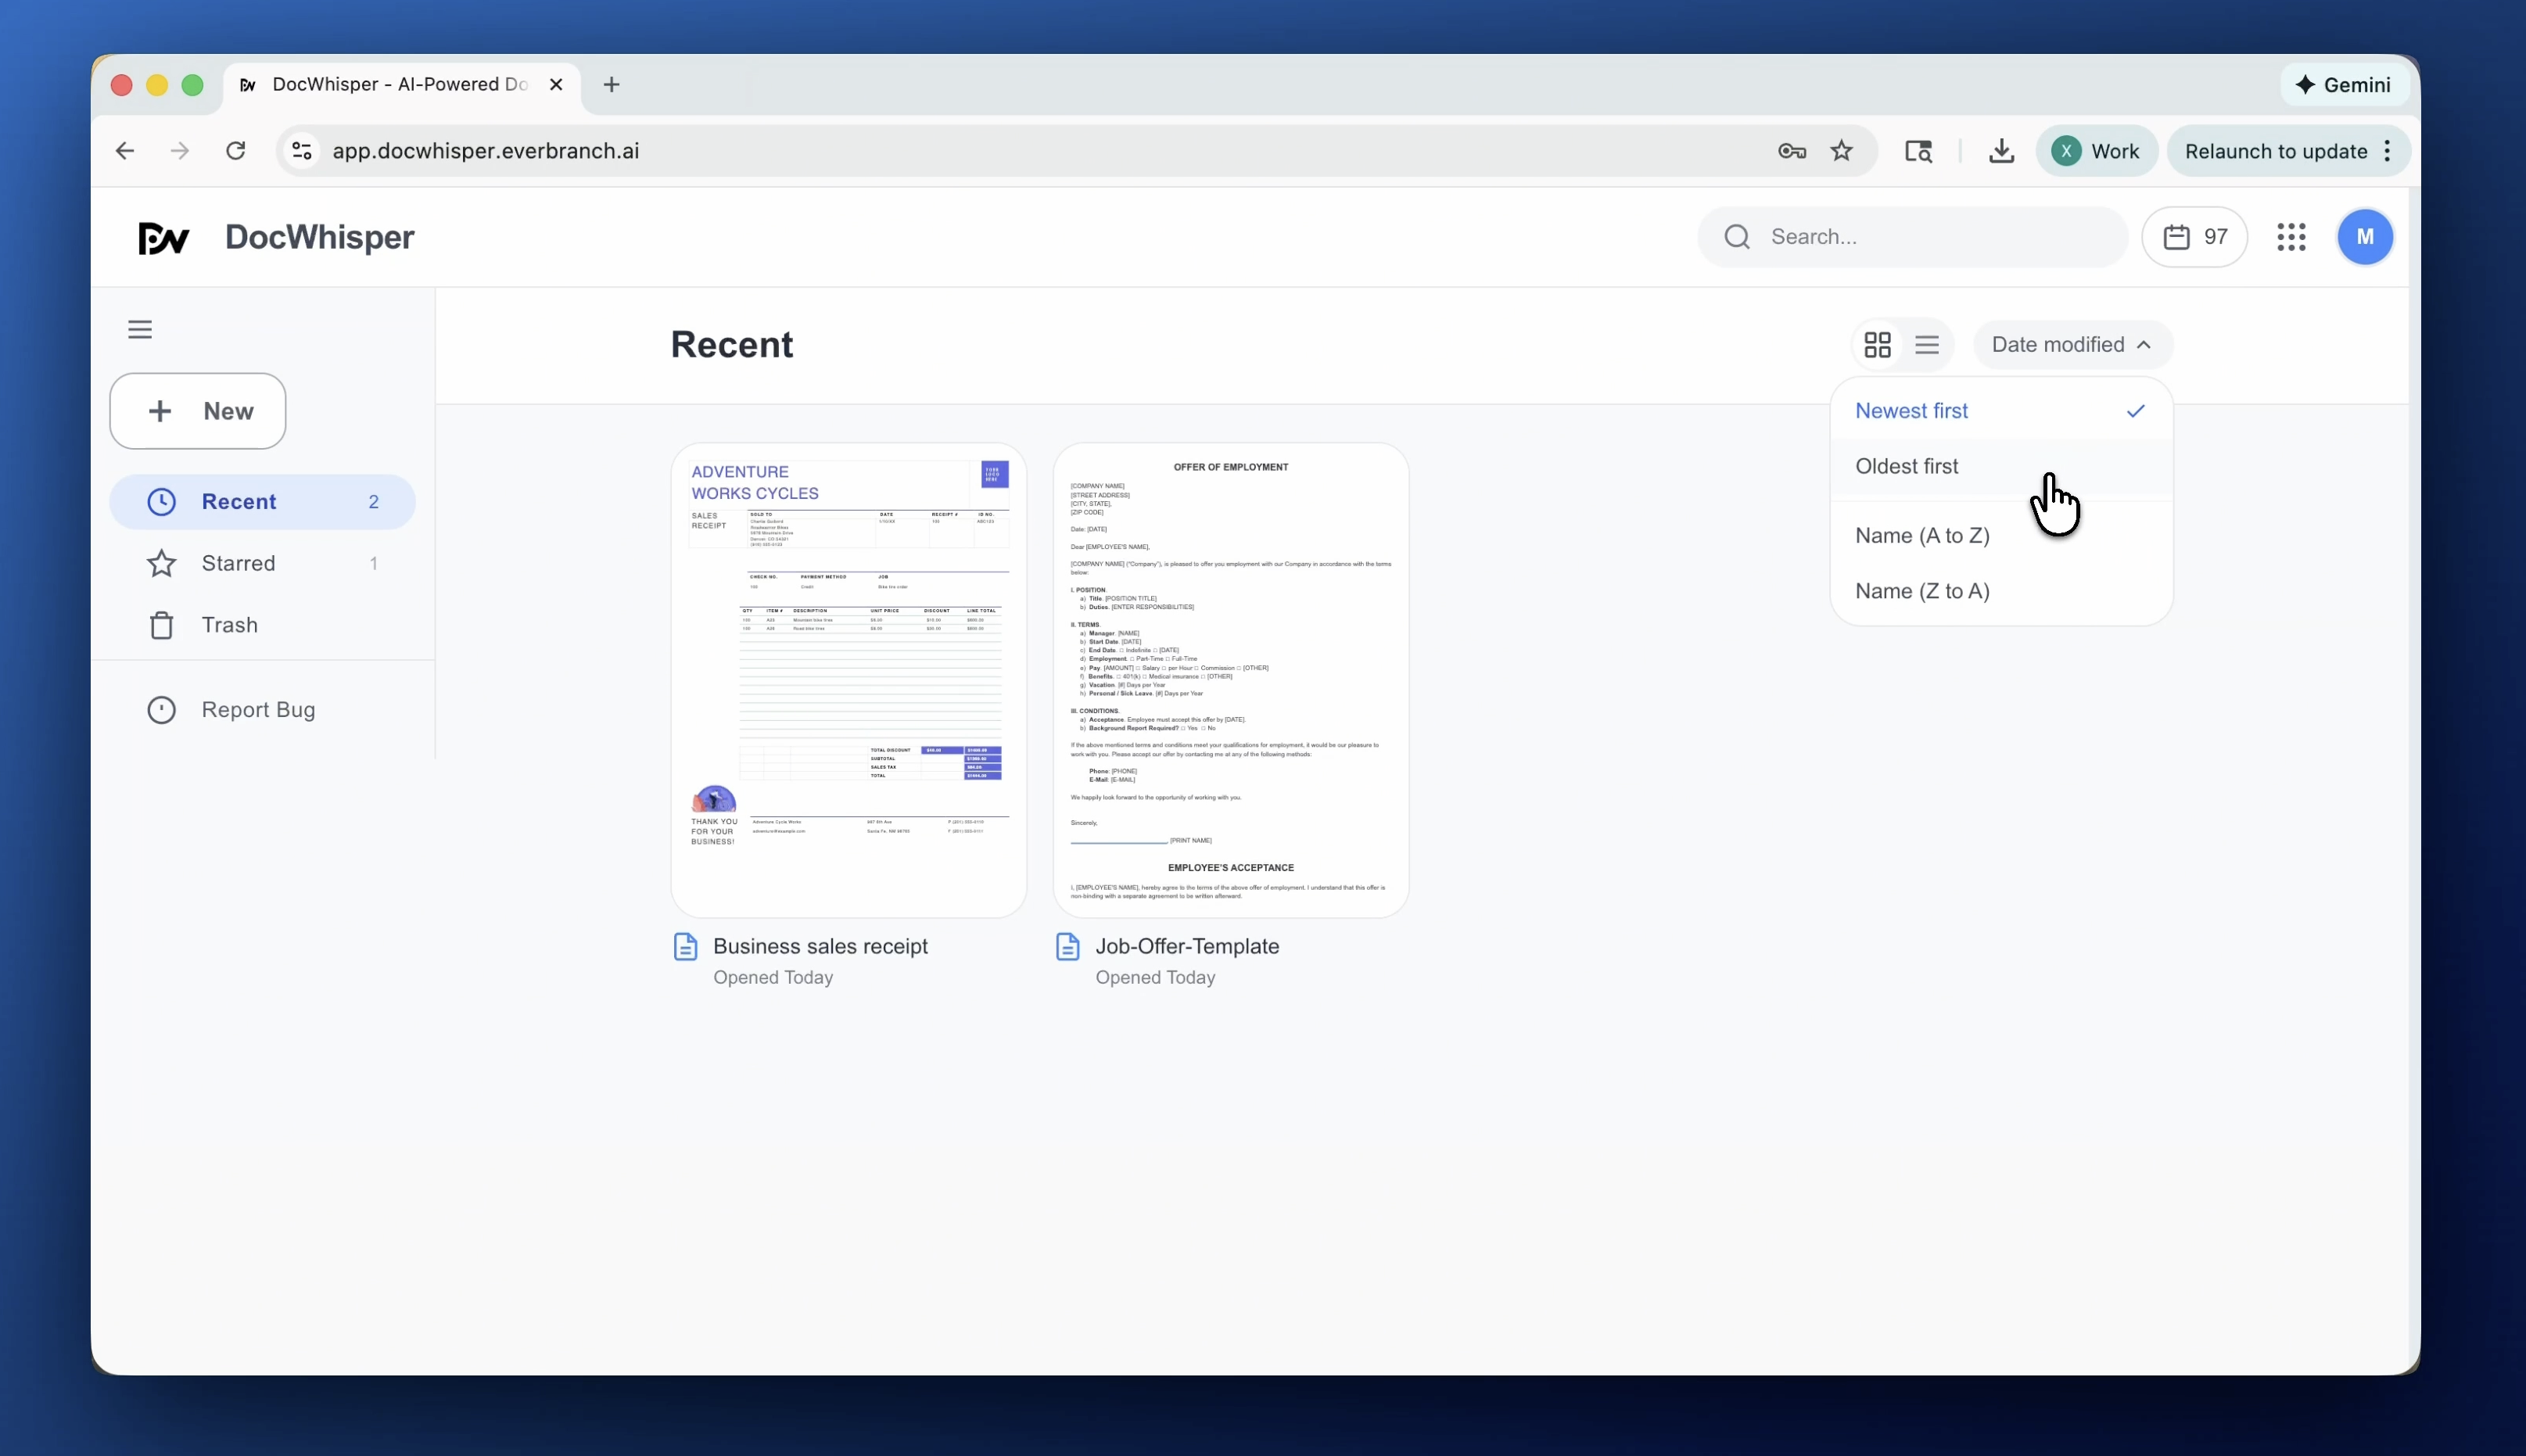Open Gemini in the browser toolbar
This screenshot has width=2526, height=1456.
click(x=2344, y=84)
